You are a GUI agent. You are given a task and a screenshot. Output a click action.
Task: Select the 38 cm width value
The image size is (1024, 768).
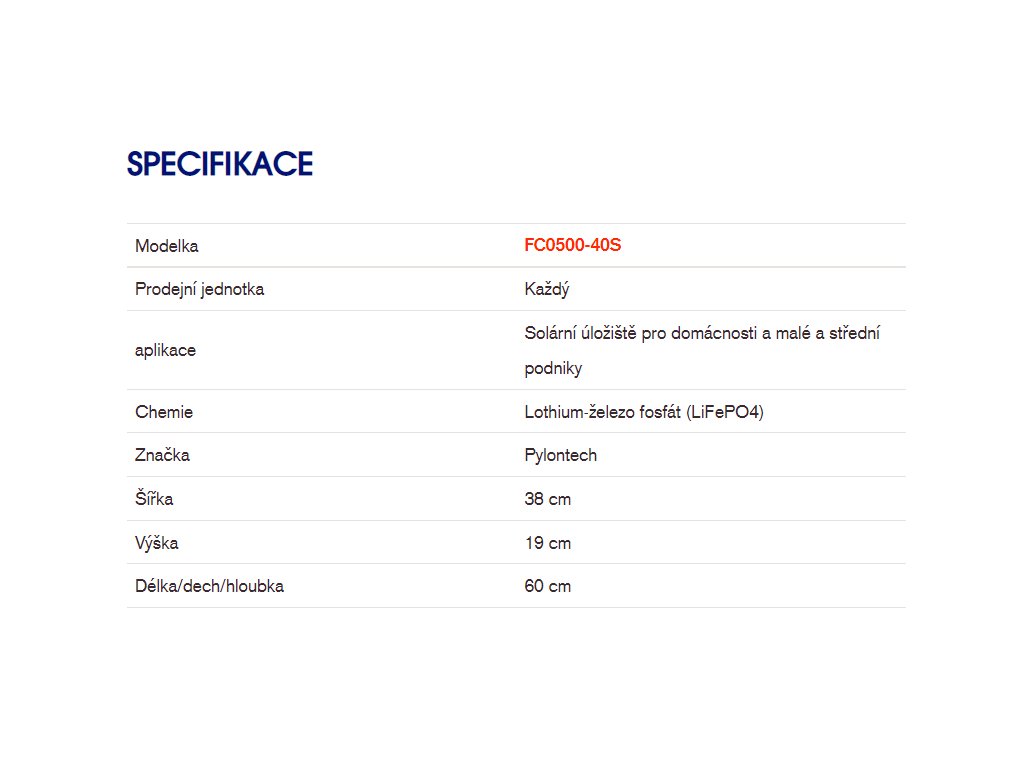[x=548, y=499]
